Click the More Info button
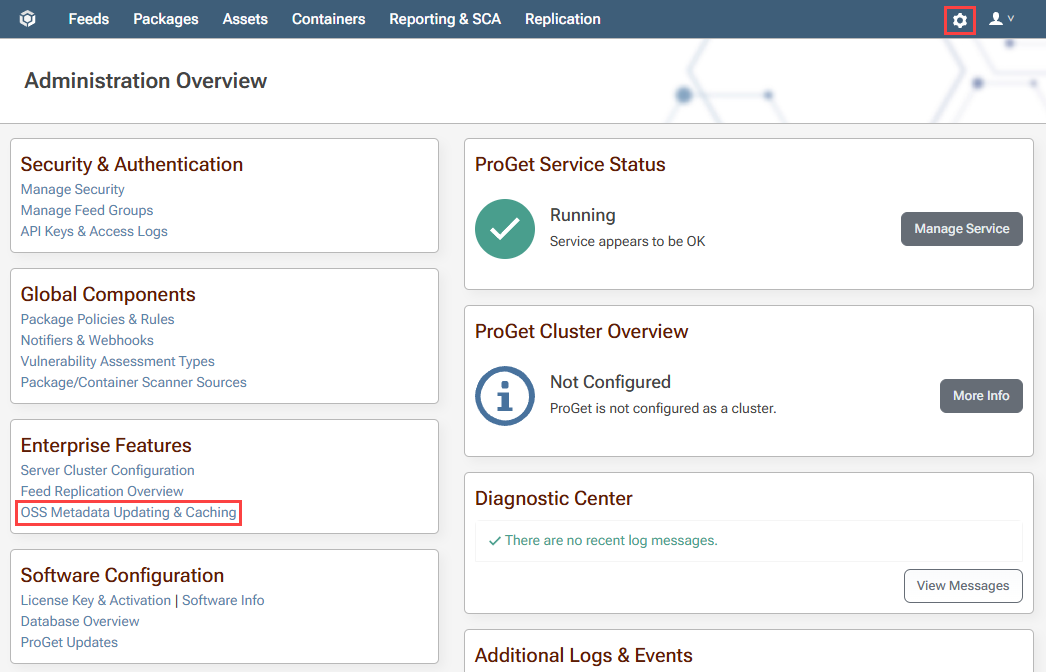Image resolution: width=1046 pixels, height=672 pixels. click(x=981, y=396)
